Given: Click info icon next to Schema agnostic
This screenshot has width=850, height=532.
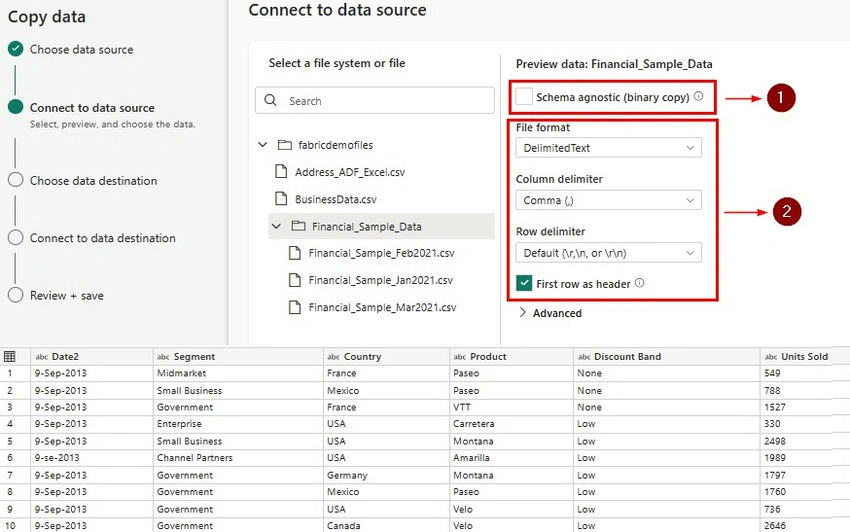Looking at the screenshot, I should (x=699, y=96).
